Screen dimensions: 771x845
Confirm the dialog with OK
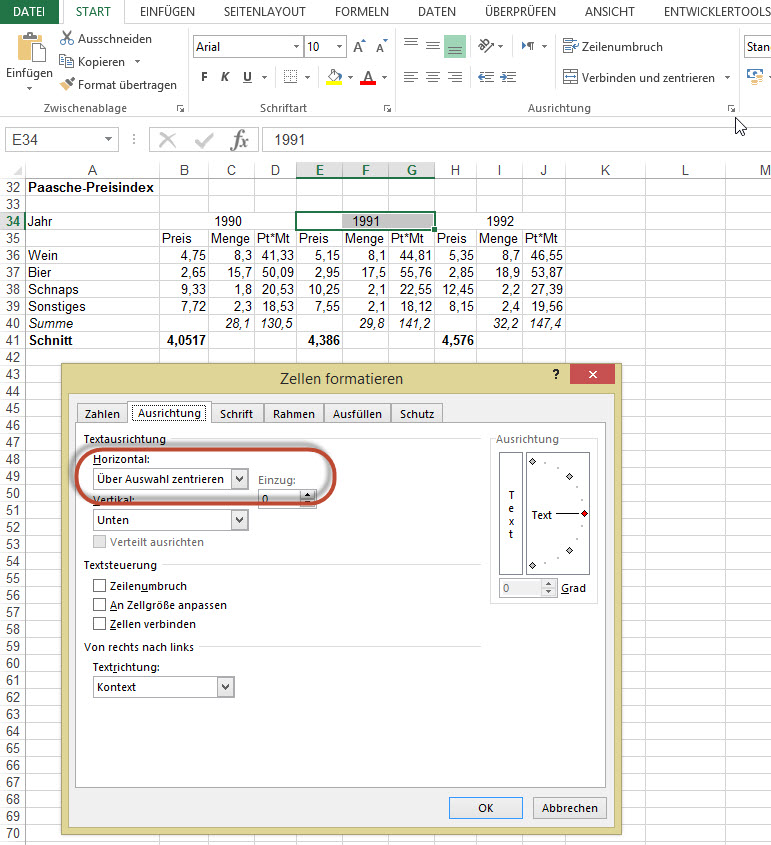coord(485,808)
